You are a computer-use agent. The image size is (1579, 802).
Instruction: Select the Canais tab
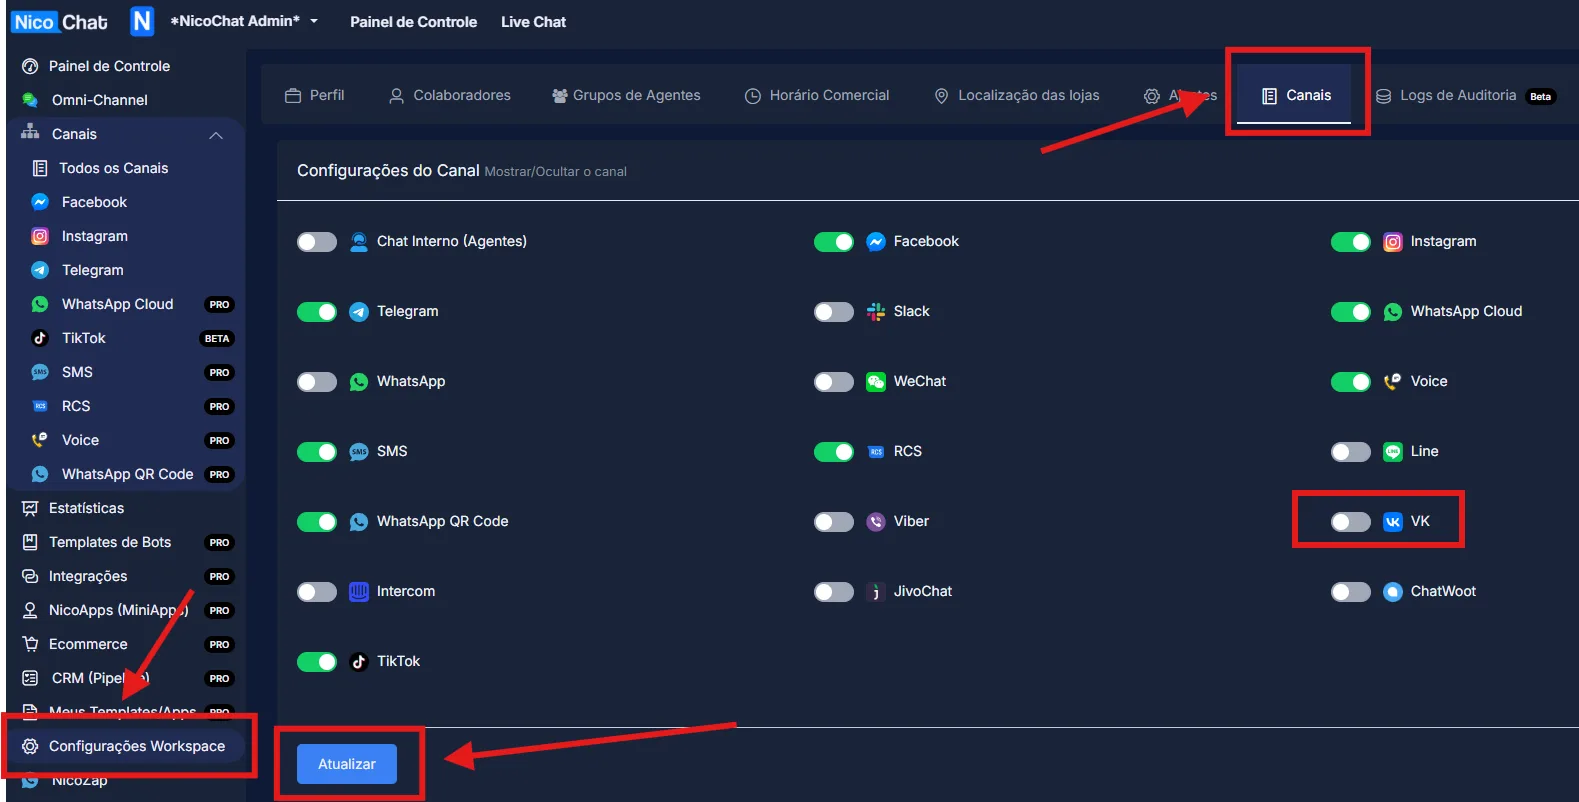(1296, 95)
